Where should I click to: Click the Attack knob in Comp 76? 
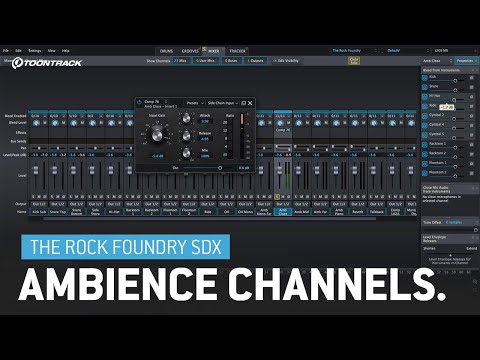(x=186, y=118)
